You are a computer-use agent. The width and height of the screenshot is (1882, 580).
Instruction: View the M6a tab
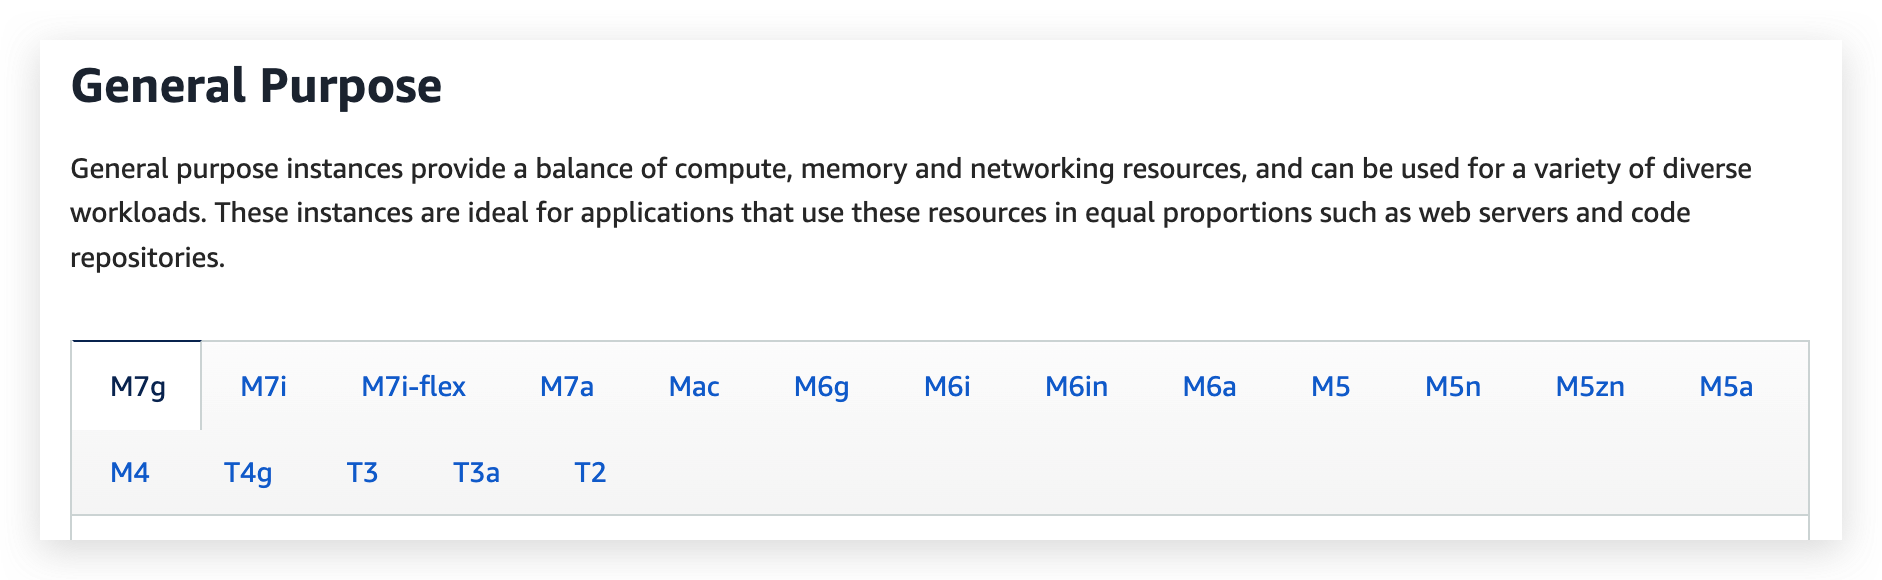coord(1209,387)
